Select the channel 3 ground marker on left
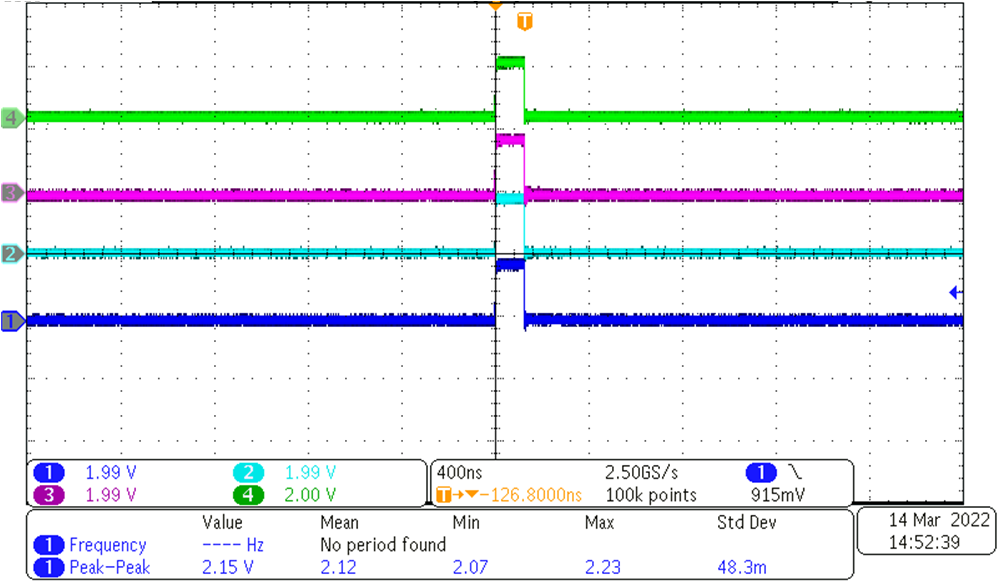1000x582 pixels. 9,195
